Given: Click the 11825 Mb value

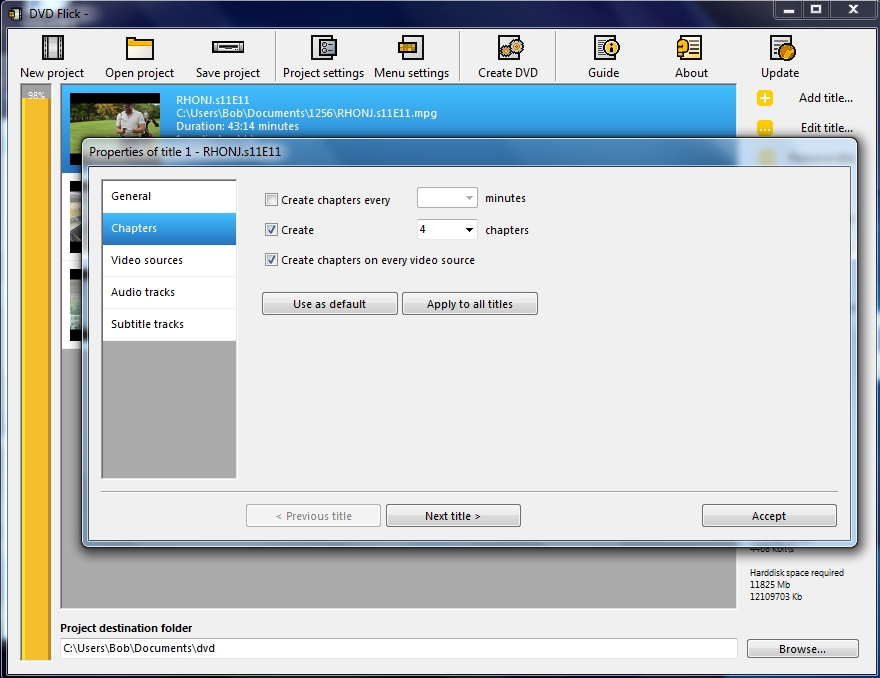Looking at the screenshot, I should (770, 585).
